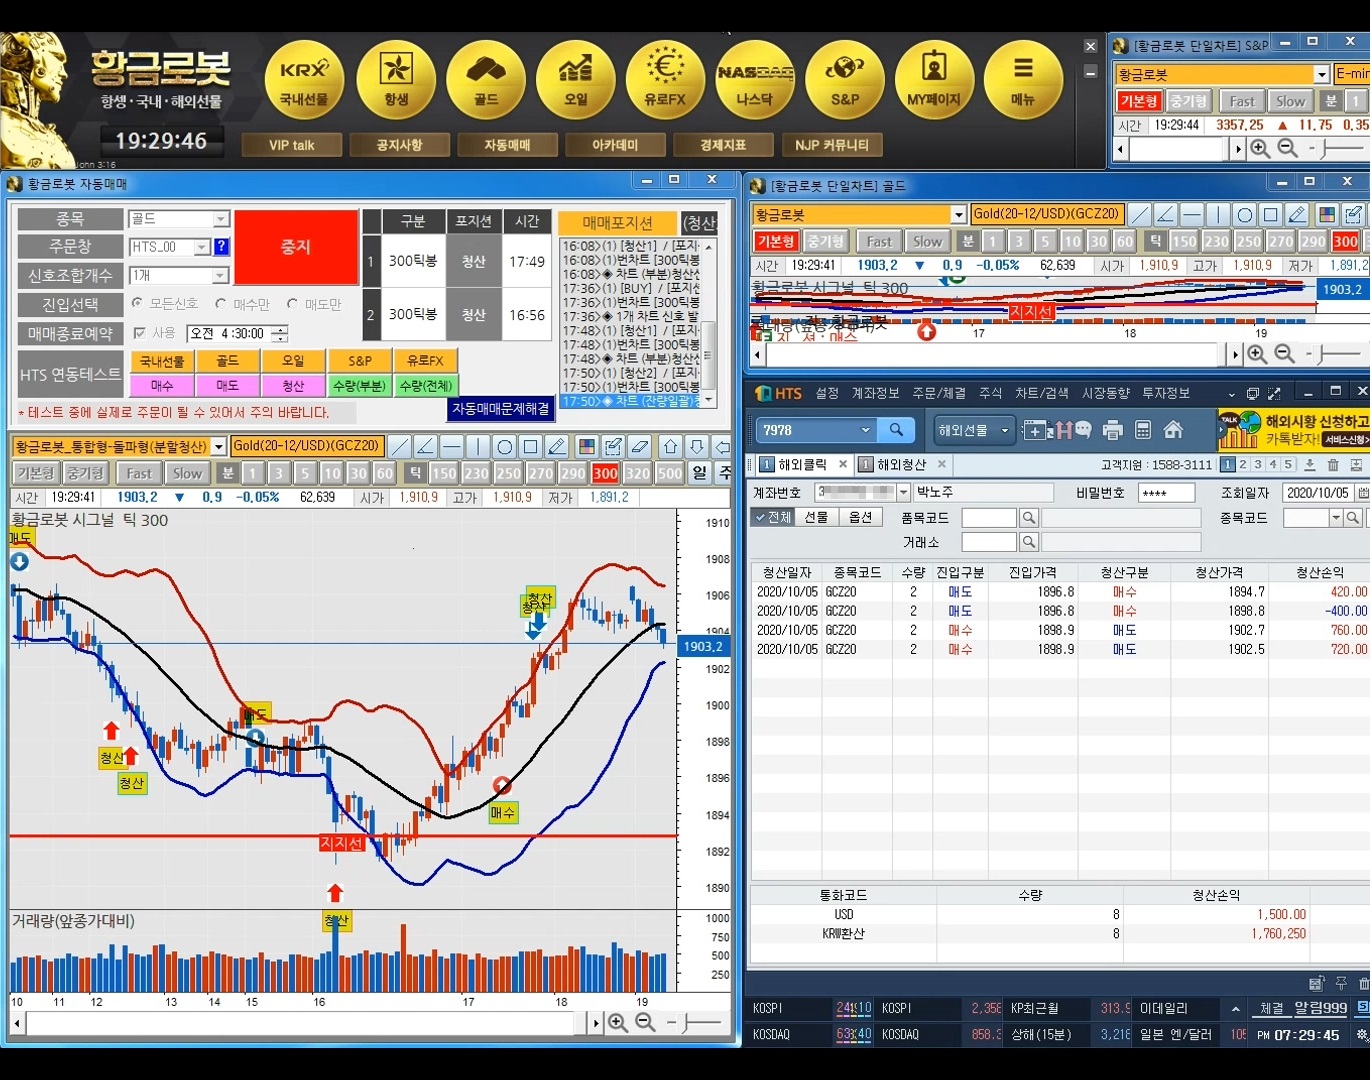Select the pencil tool in 자동매매 chart toolbar
Image resolution: width=1372 pixels, height=1080 pixels.
(557, 446)
